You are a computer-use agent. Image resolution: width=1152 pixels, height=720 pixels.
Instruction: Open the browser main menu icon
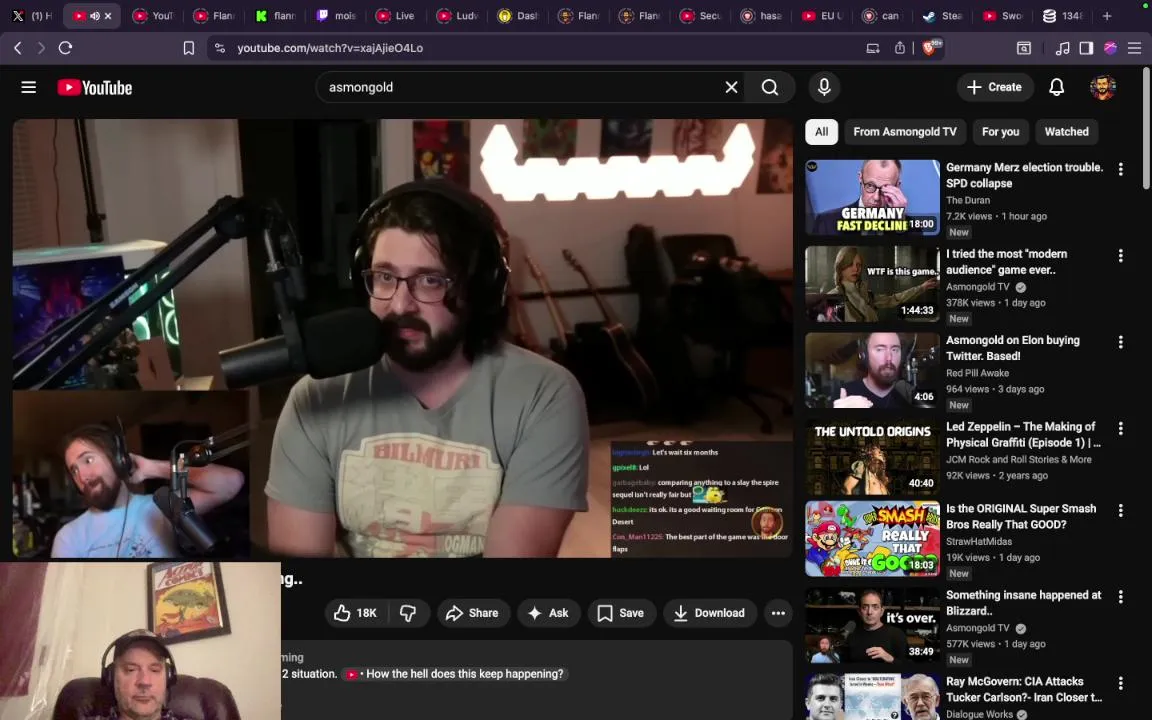(1134, 48)
